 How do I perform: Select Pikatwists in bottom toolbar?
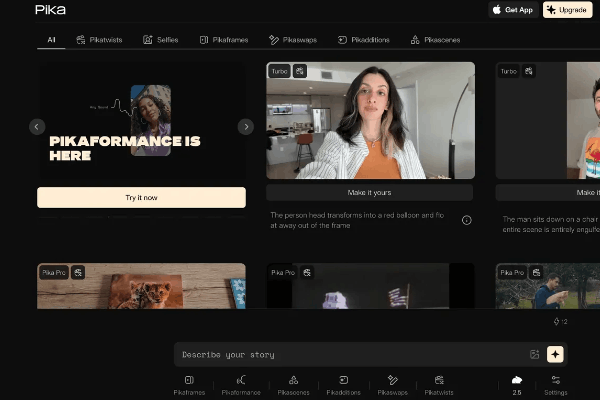(x=439, y=385)
